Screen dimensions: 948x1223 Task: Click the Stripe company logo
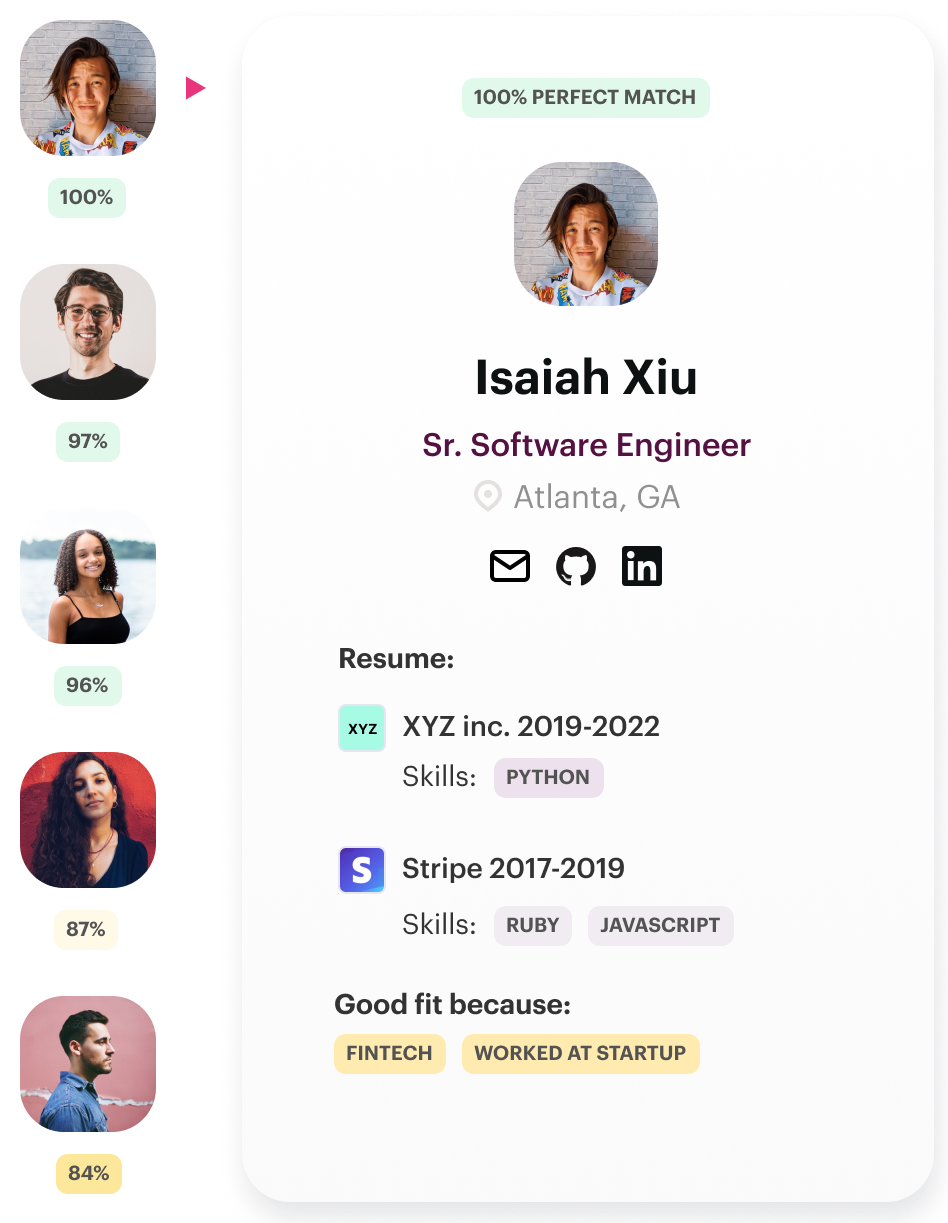[x=362, y=869]
